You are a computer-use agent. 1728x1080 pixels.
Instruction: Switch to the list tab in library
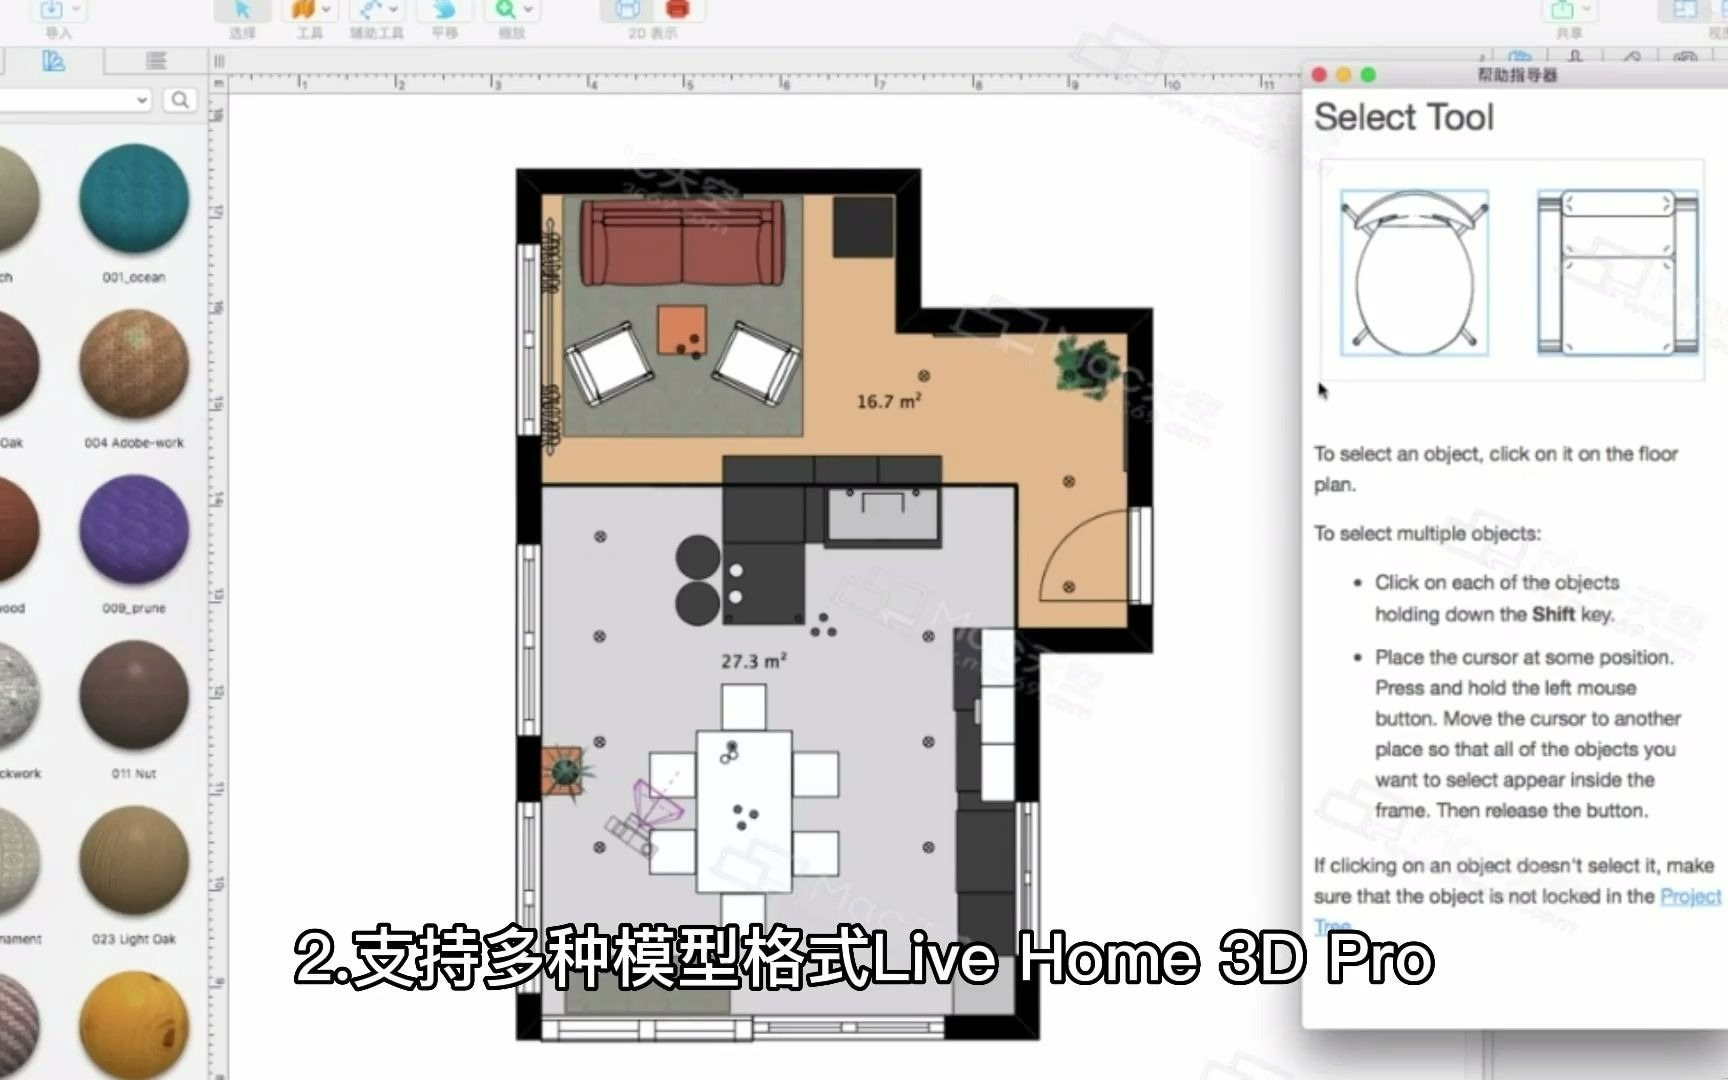(x=156, y=61)
